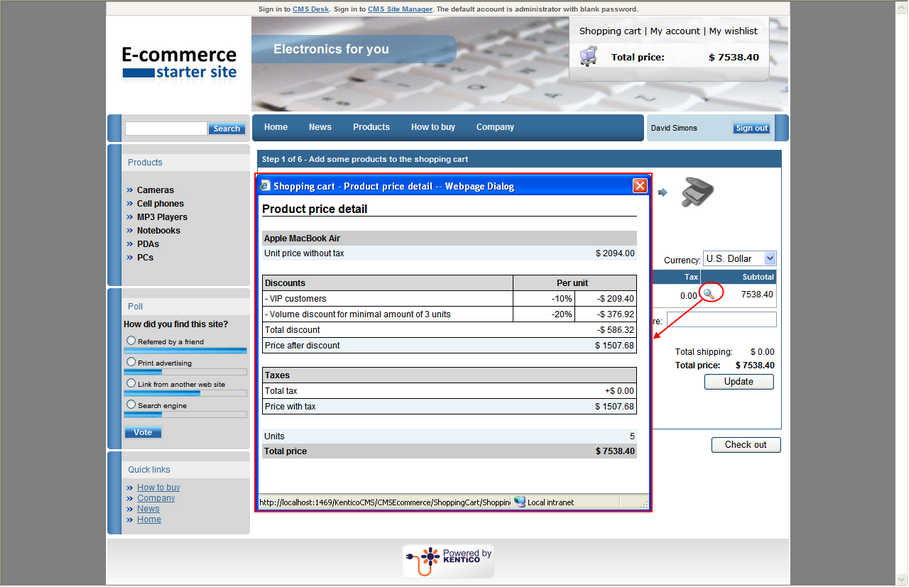The width and height of the screenshot is (909, 587).
Task: Click the Search button
Action: click(227, 129)
